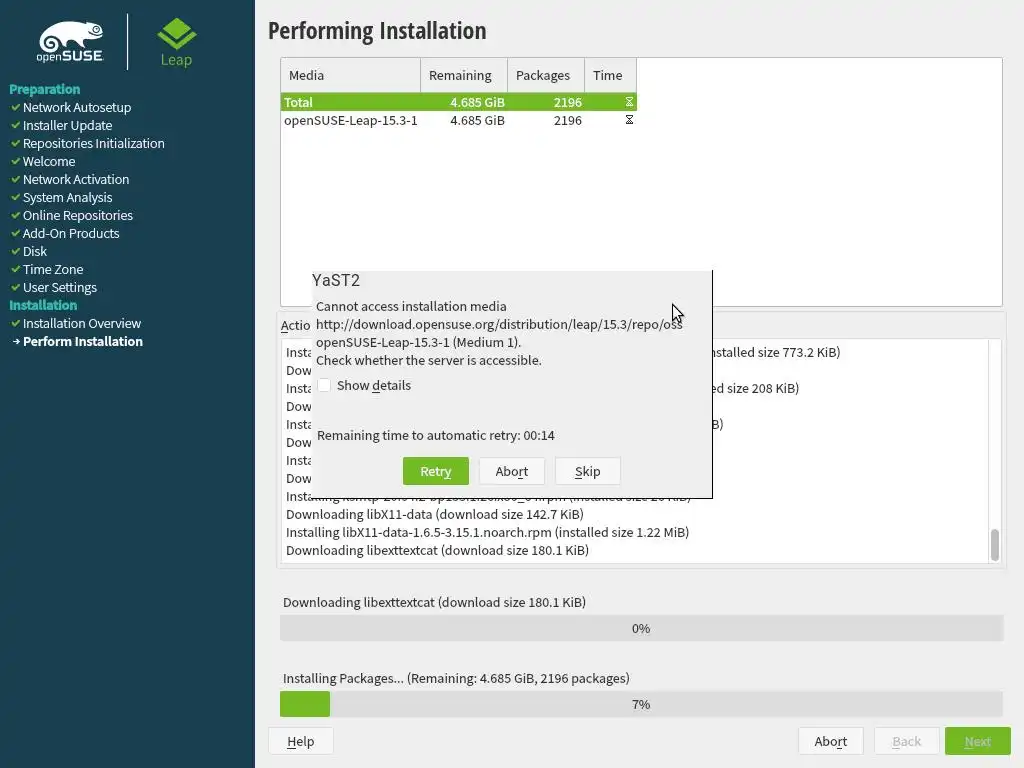
Task: Click the hourglass icon in Total row
Action: pyautogui.click(x=629, y=102)
